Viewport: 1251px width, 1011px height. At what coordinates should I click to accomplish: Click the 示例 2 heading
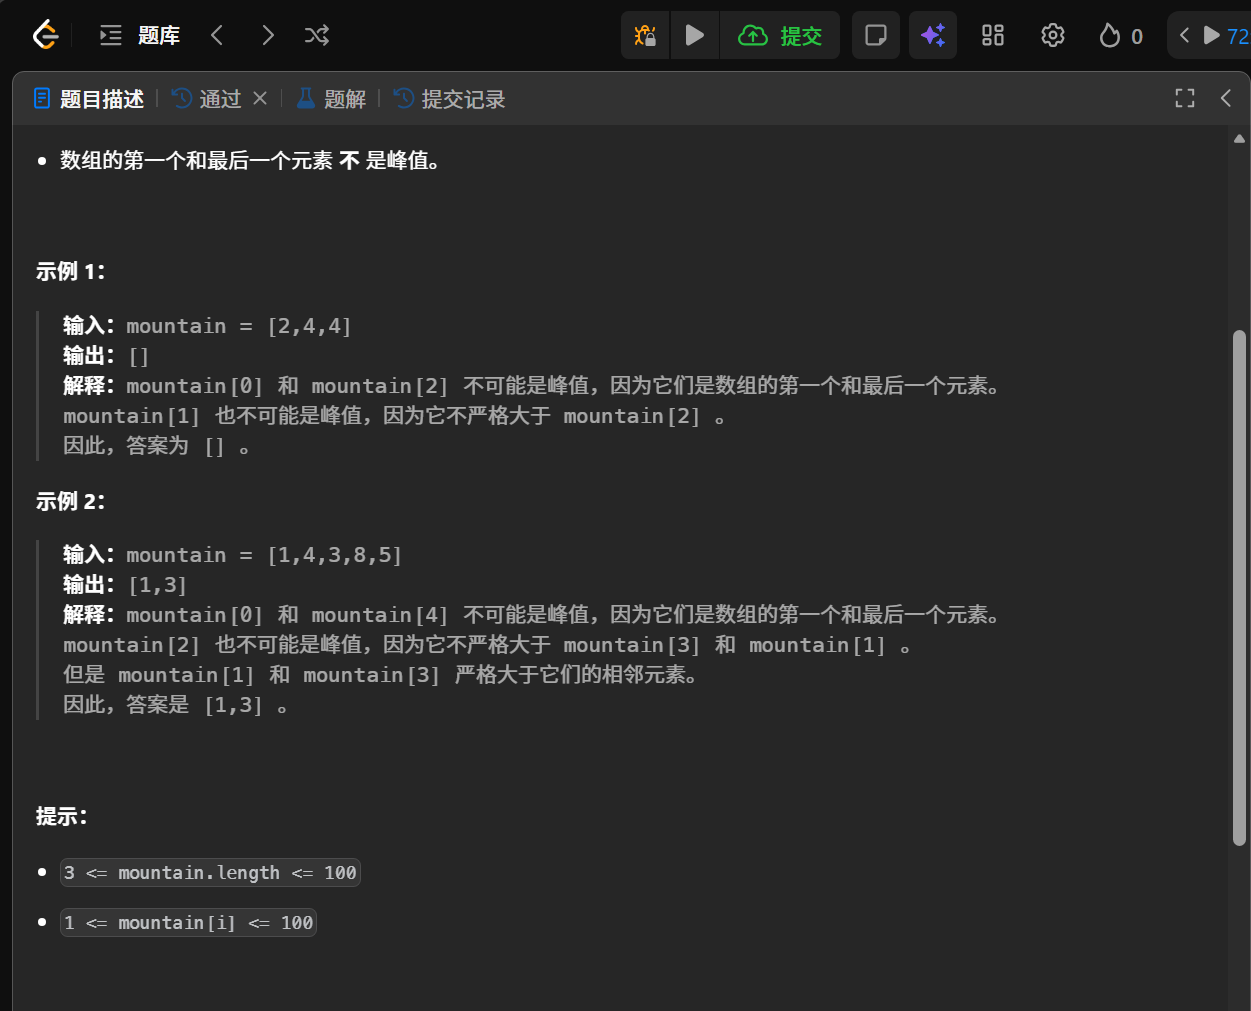click(x=71, y=501)
